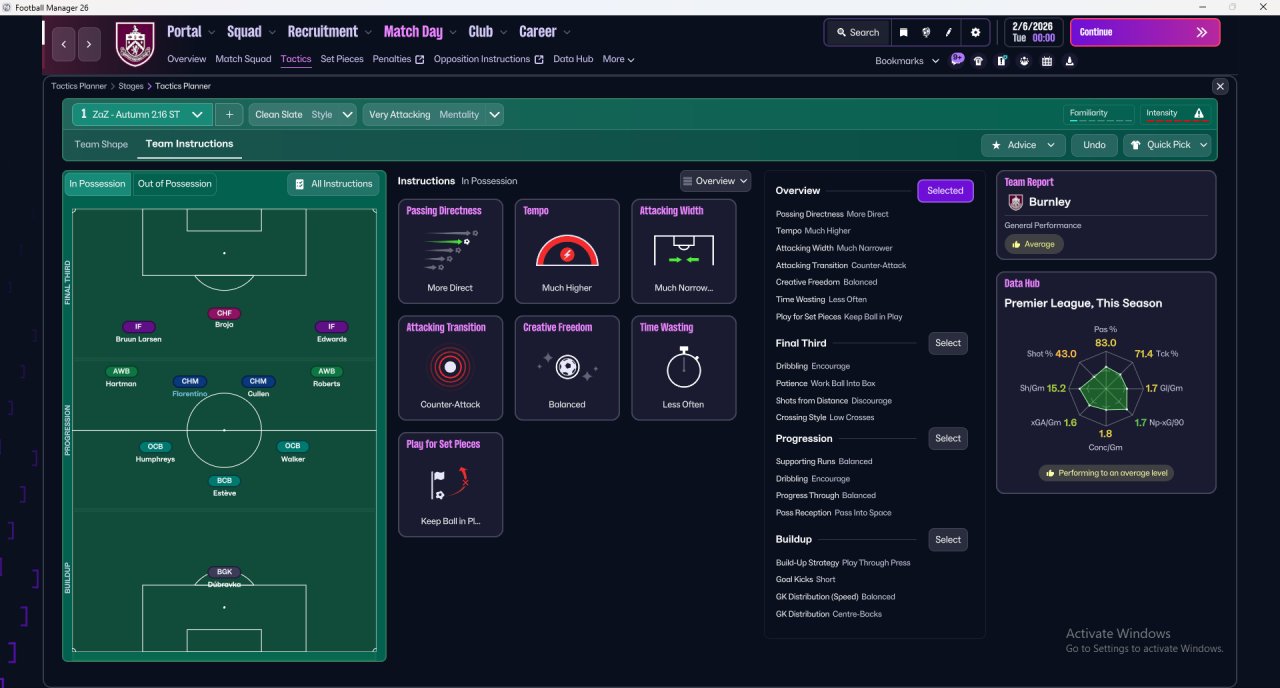Expand the Bookmarks dropdown
The image size is (1280, 688).
tap(907, 61)
